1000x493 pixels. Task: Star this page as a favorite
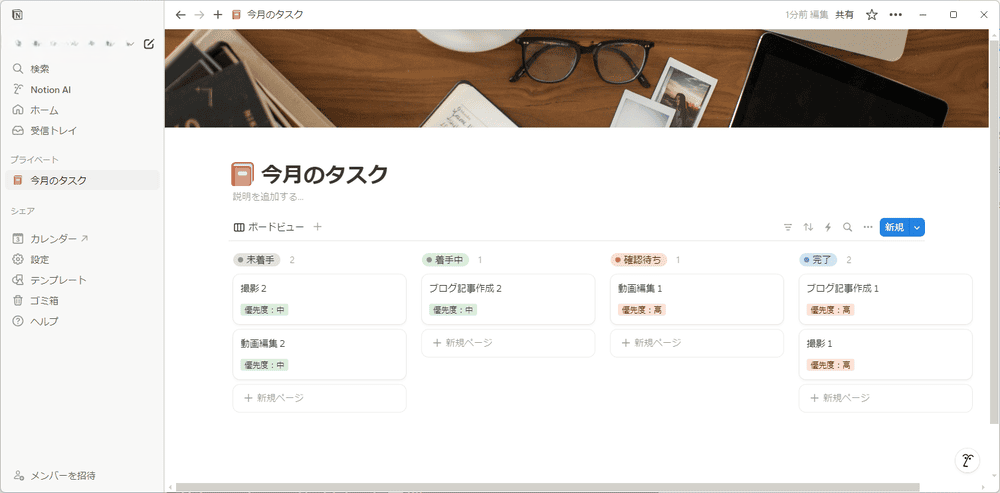point(872,15)
